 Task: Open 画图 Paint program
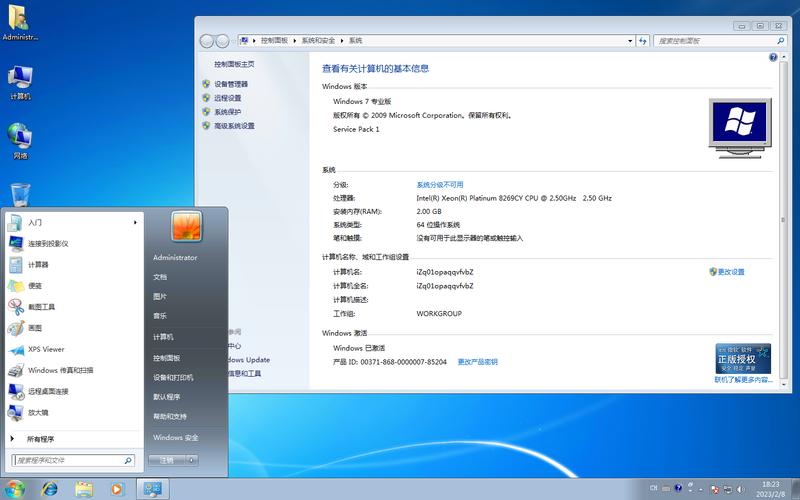pyautogui.click(x=73, y=328)
